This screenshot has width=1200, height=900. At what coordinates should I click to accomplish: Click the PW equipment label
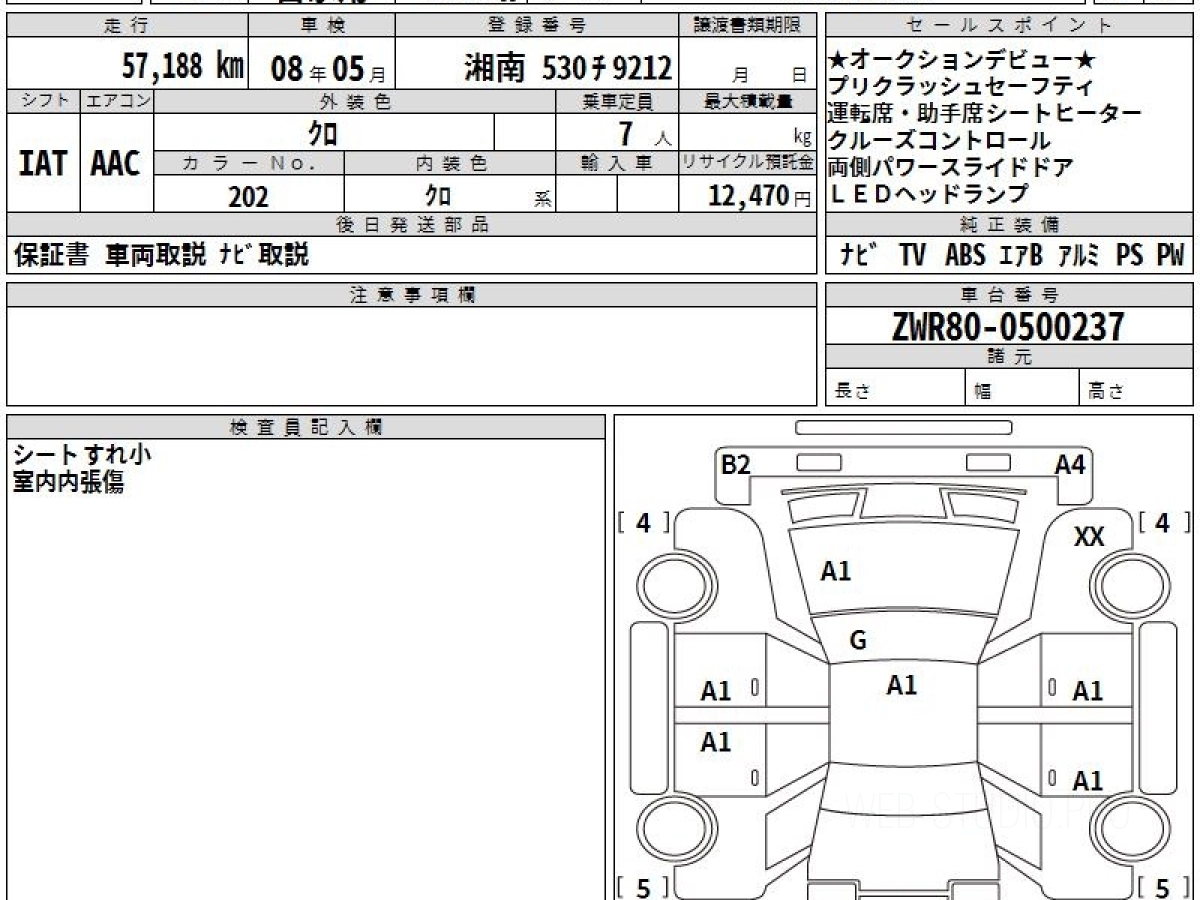click(1170, 256)
